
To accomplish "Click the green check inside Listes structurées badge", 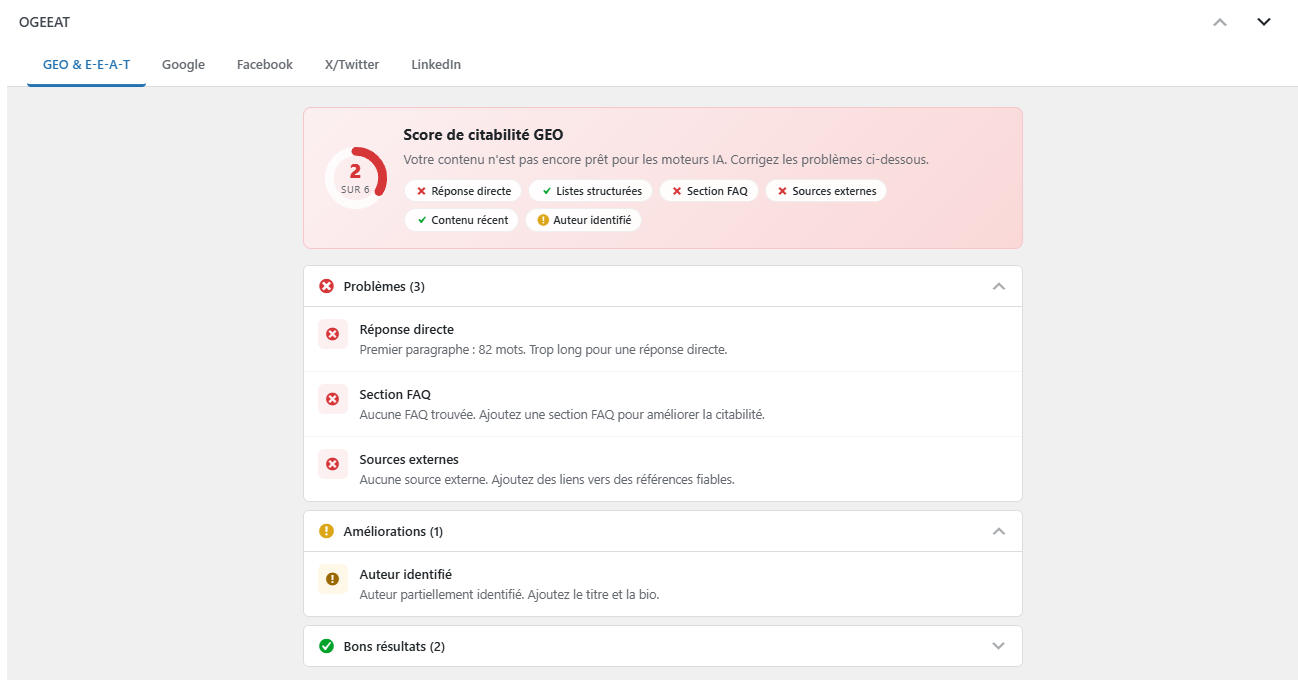I will [x=546, y=190].
